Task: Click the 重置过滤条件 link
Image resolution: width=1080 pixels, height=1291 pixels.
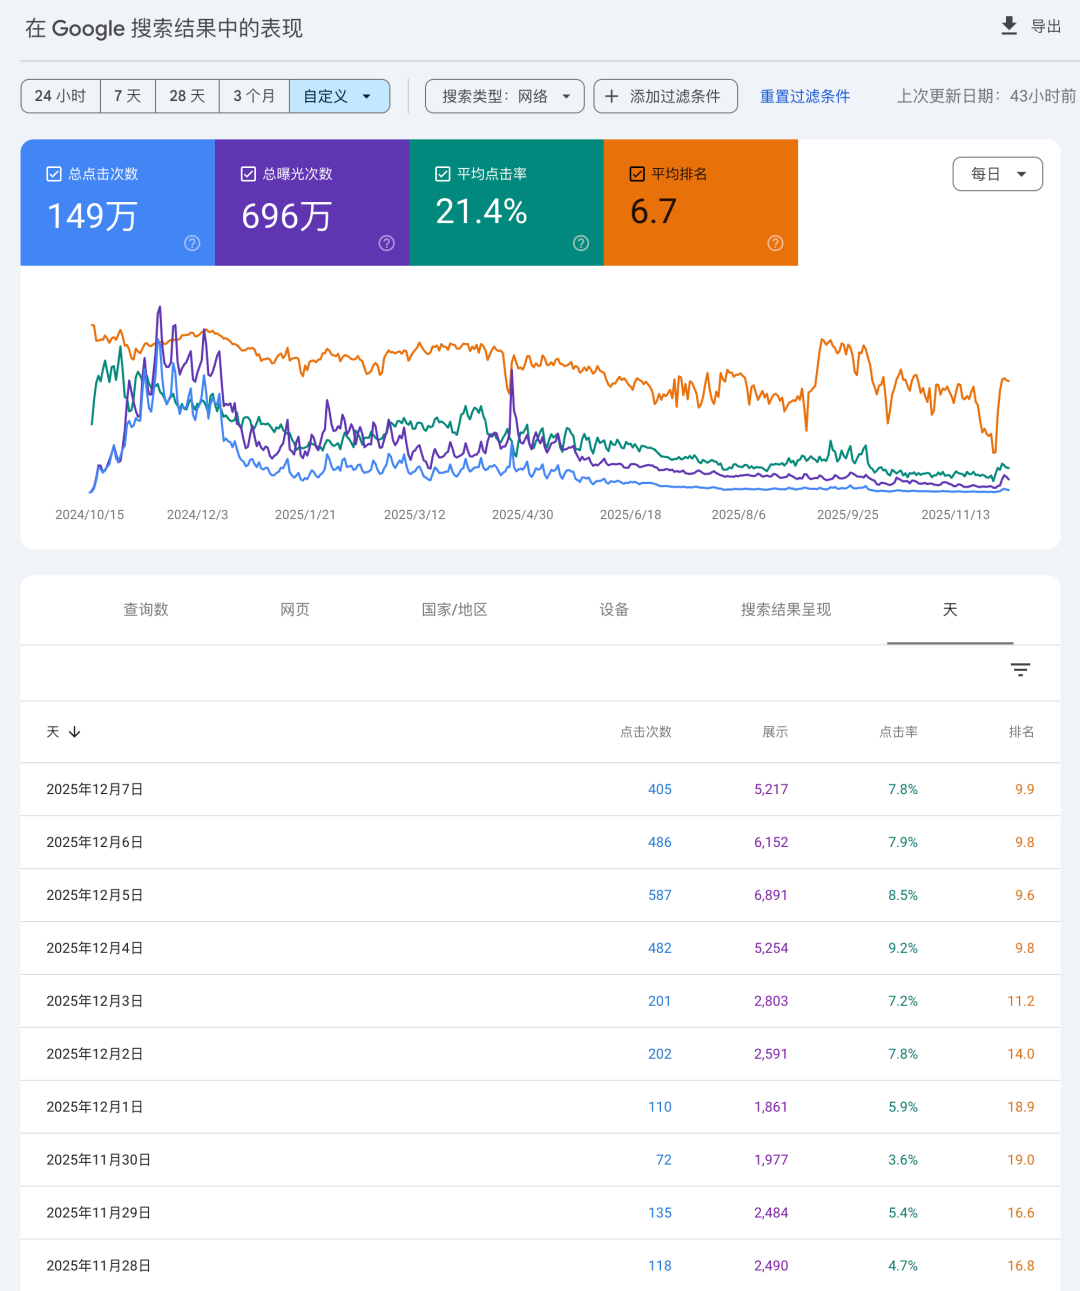Action: [804, 96]
